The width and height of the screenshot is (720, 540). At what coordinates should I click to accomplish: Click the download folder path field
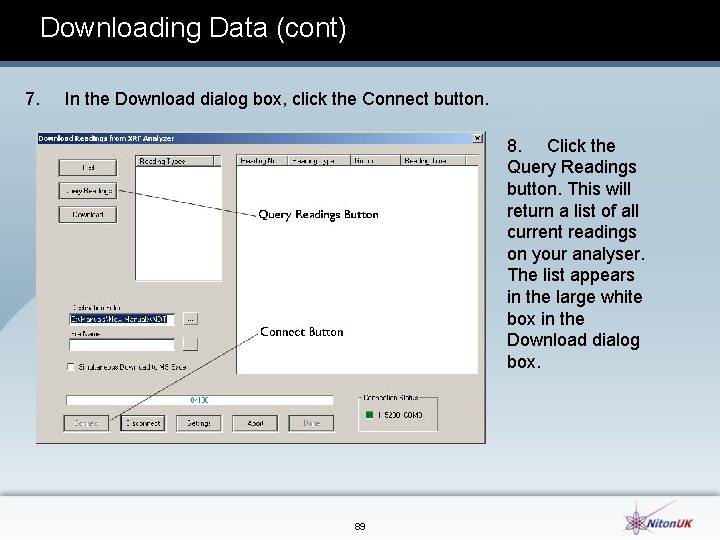122,319
